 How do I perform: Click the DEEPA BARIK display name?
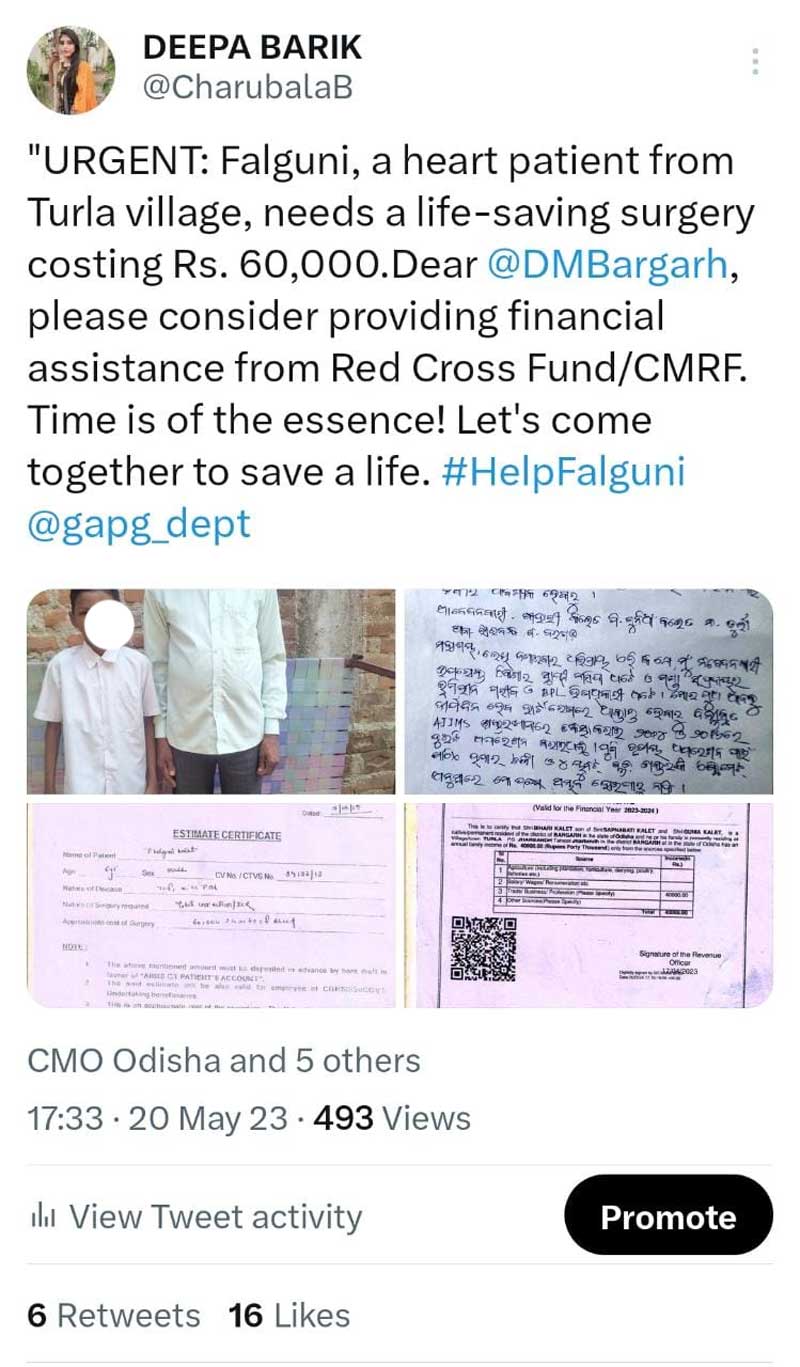tap(252, 47)
